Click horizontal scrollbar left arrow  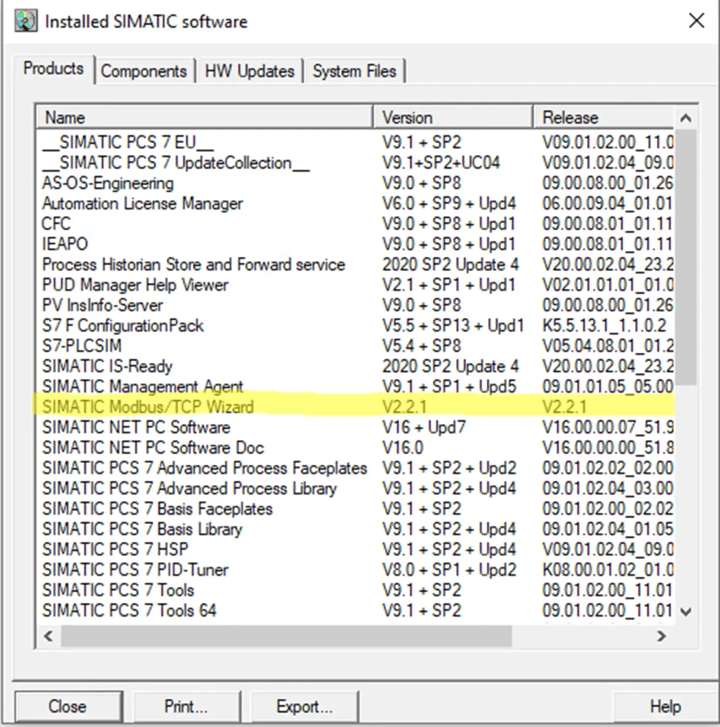coord(48,636)
